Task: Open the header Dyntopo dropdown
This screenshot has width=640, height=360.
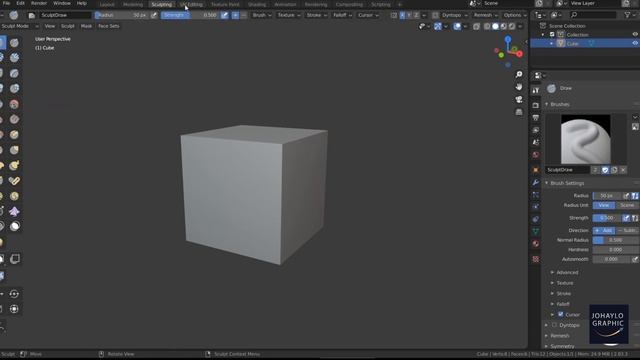Action: 455,15
